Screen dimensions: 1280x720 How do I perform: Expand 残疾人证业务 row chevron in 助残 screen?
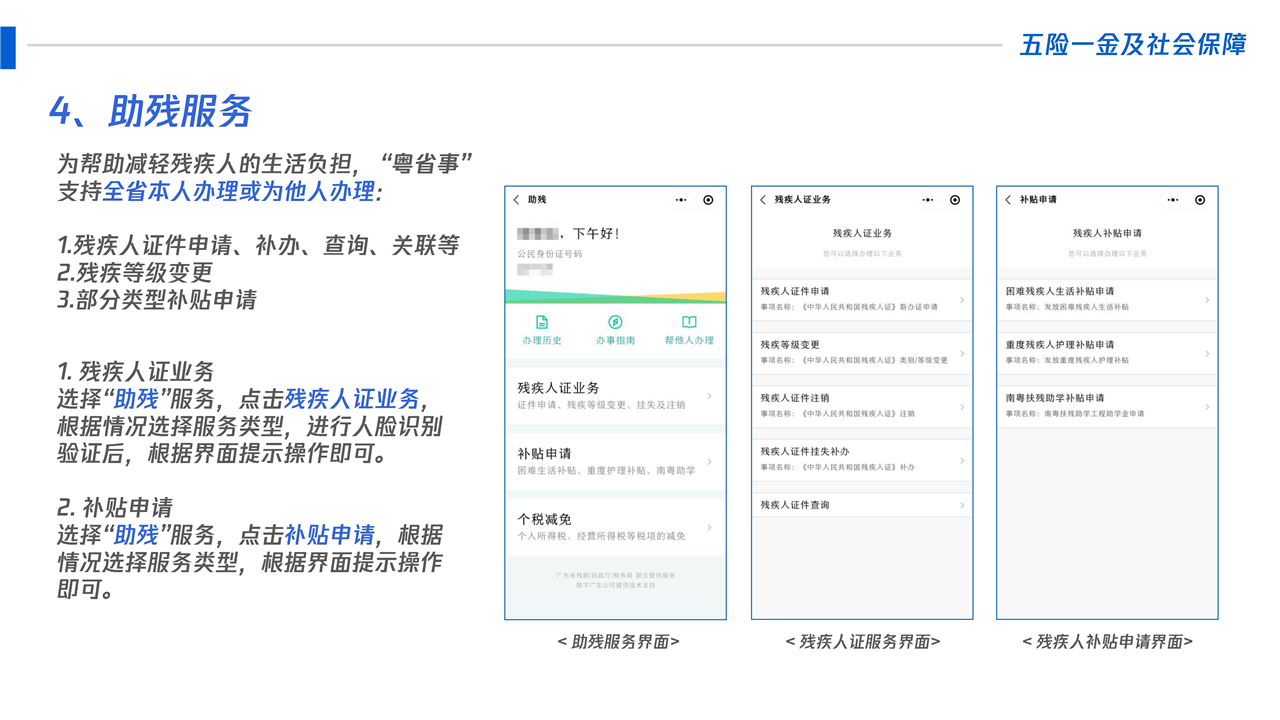[710, 396]
